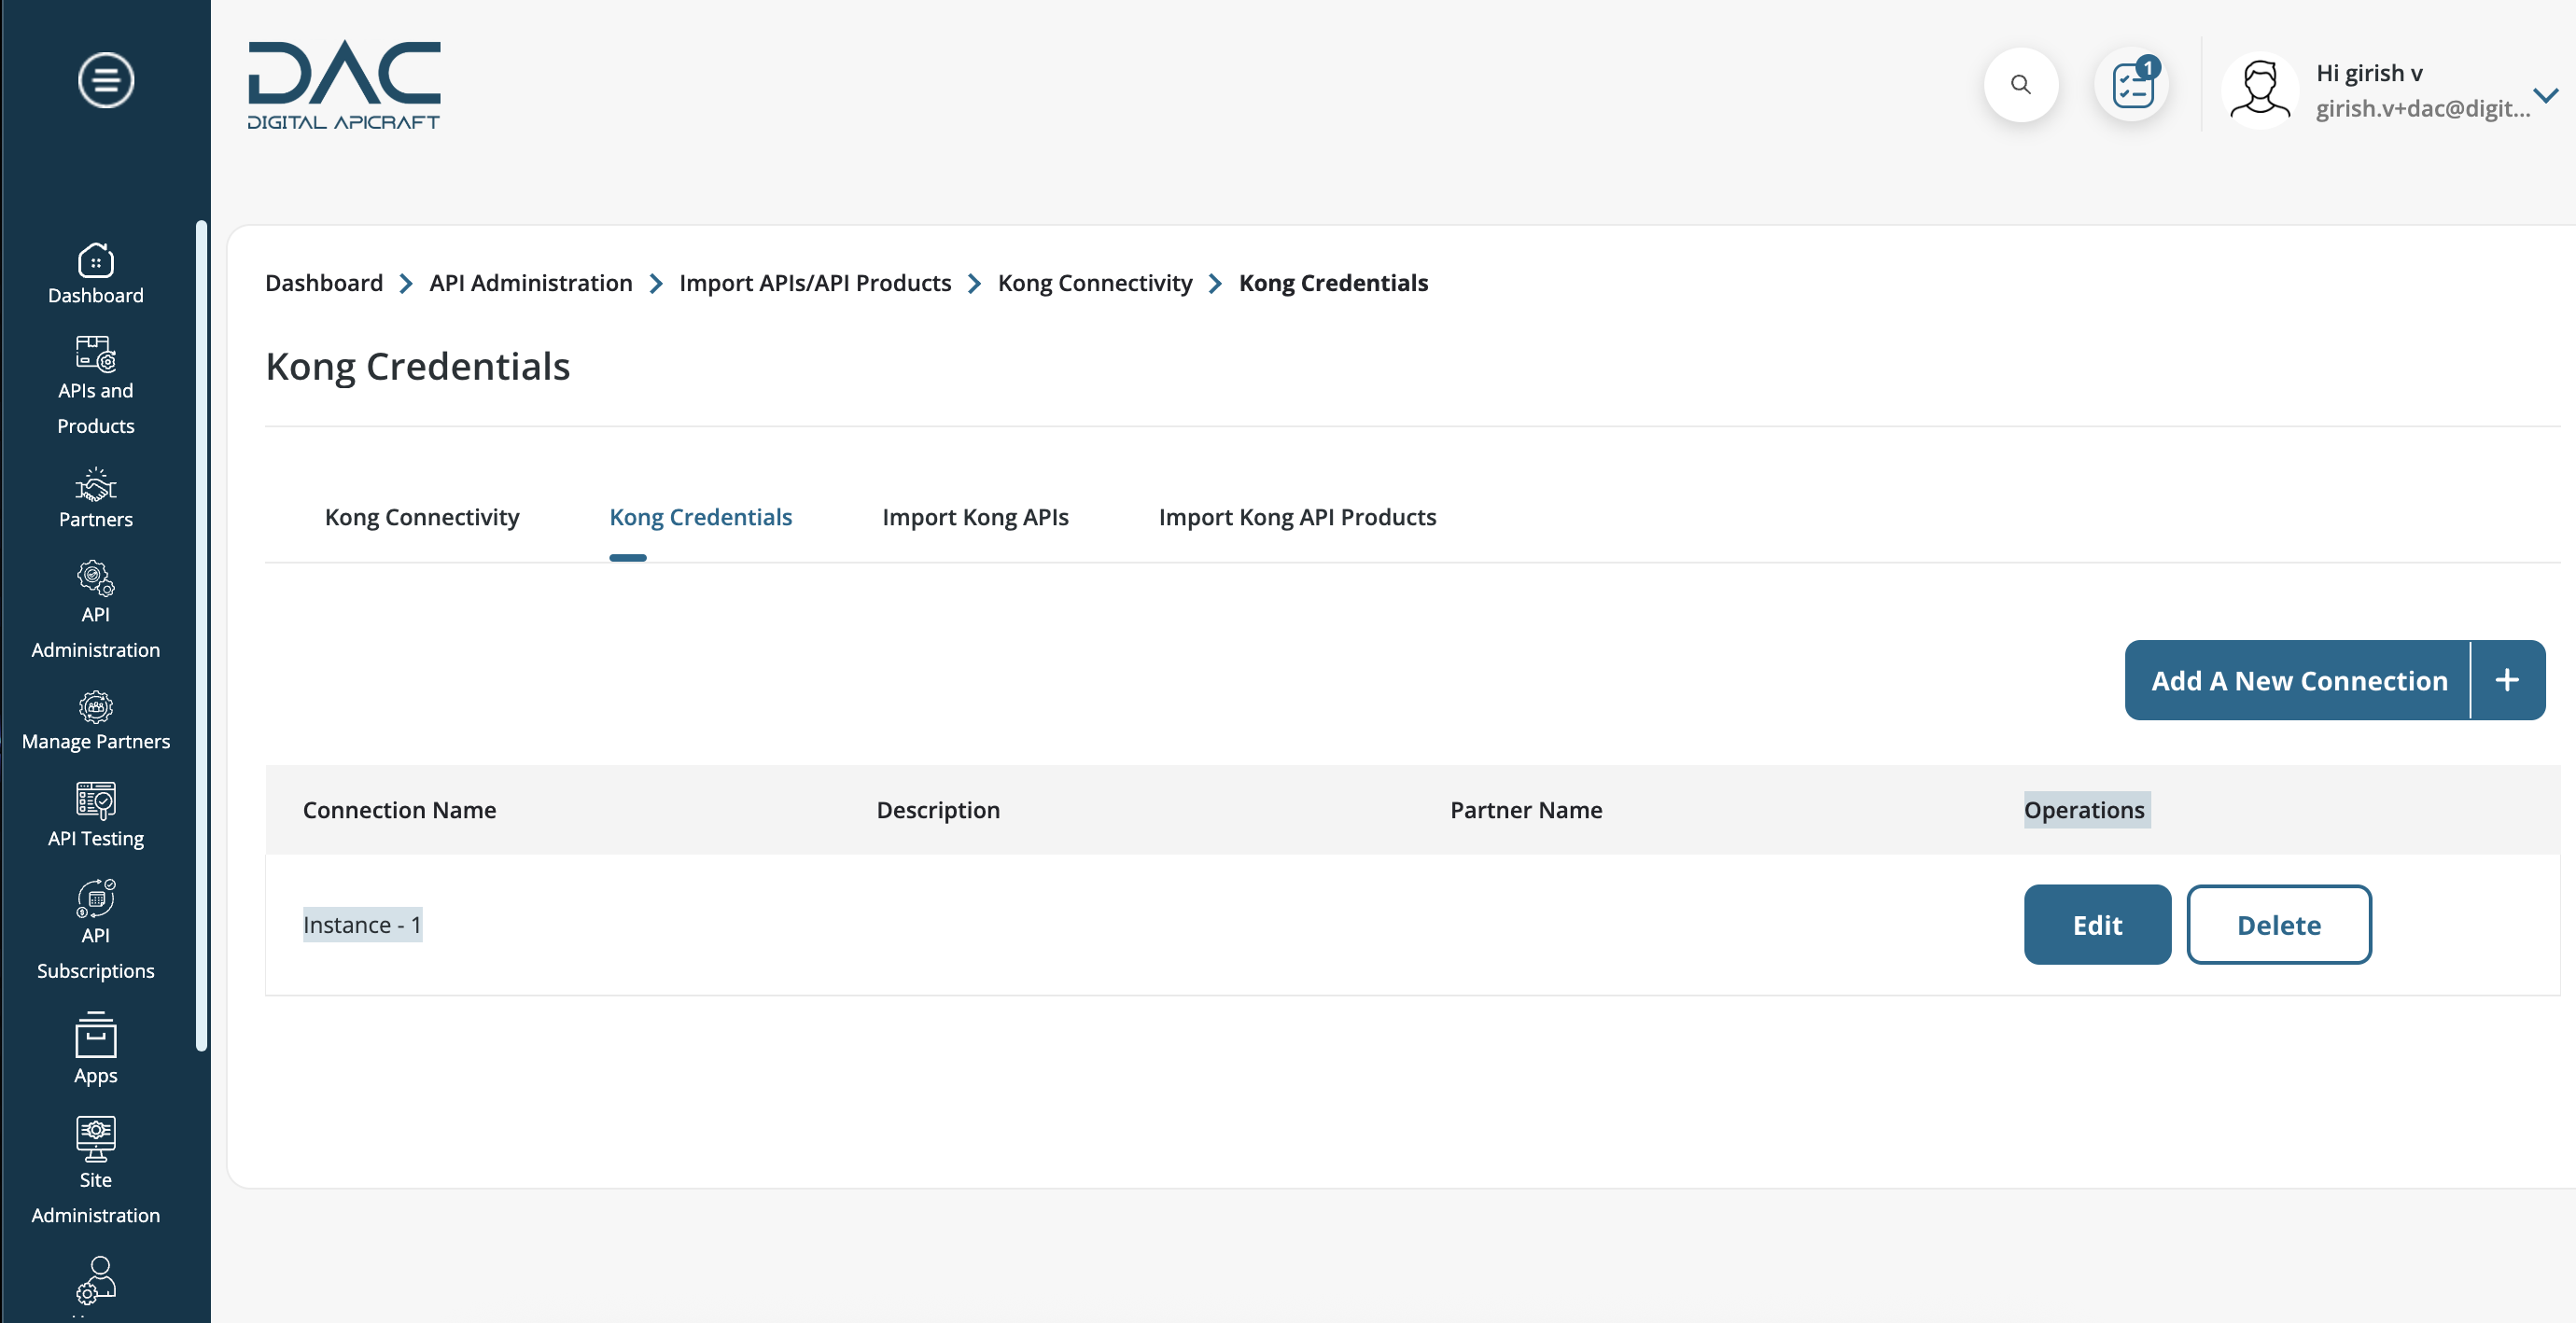2576x1323 pixels.
Task: Open Site Administration in the sidebar
Action: tap(96, 1171)
